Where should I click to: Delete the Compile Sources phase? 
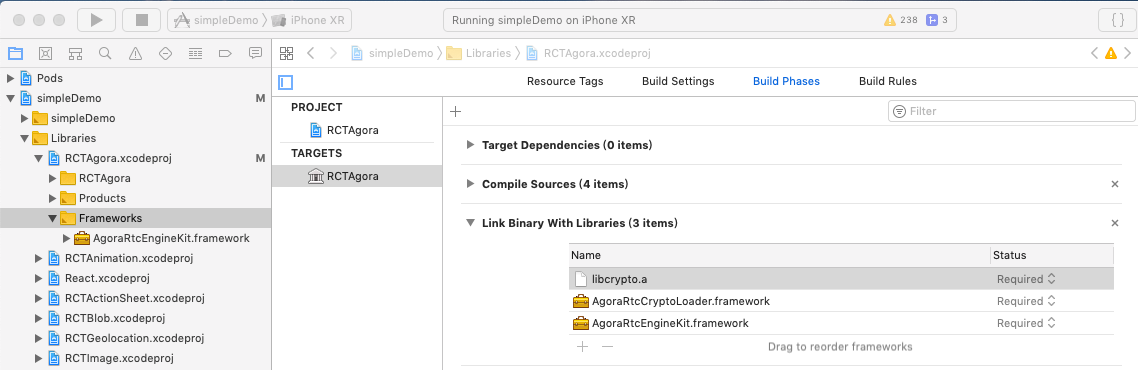tap(1115, 184)
